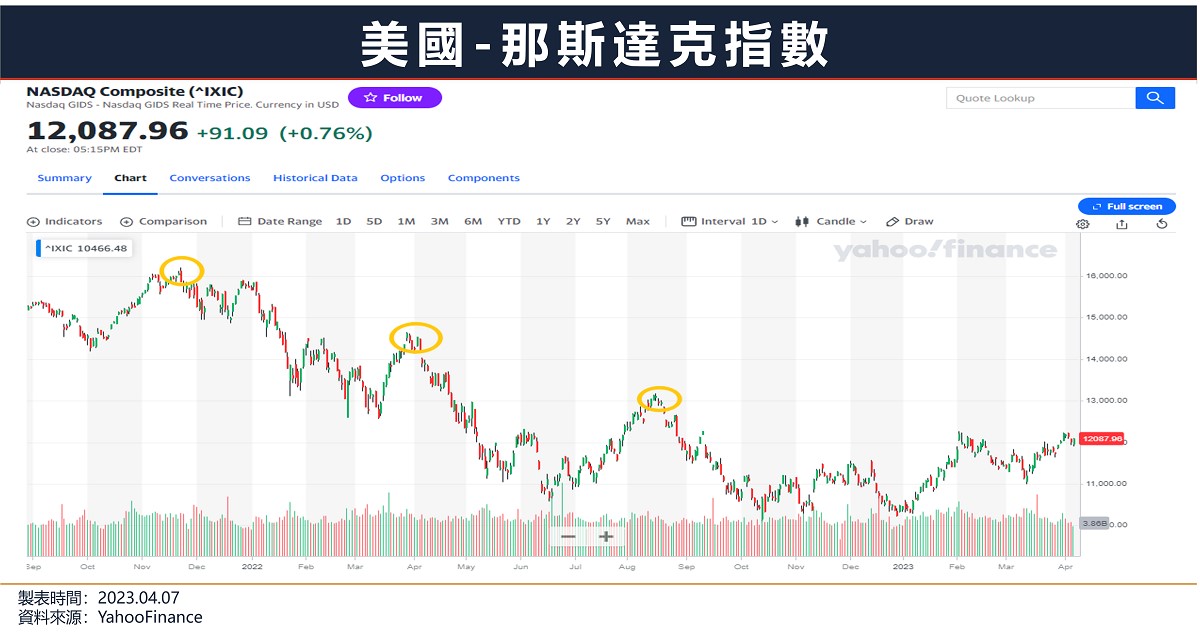Zoom out with the minus button
Viewport: 1200px width, 636px height.
pyautogui.click(x=568, y=536)
